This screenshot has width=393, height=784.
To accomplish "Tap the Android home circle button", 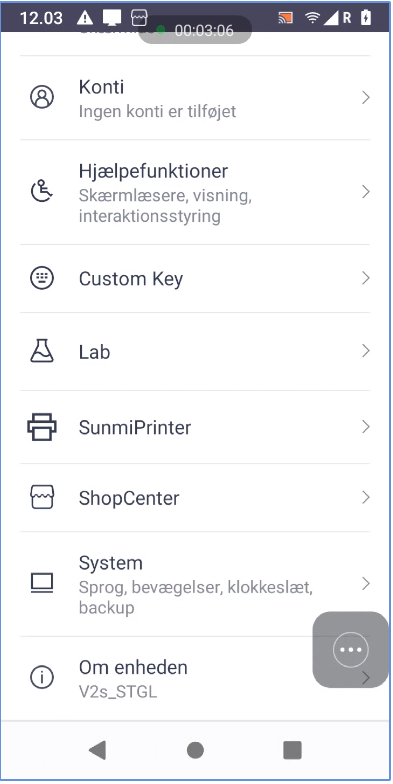I will click(195, 750).
